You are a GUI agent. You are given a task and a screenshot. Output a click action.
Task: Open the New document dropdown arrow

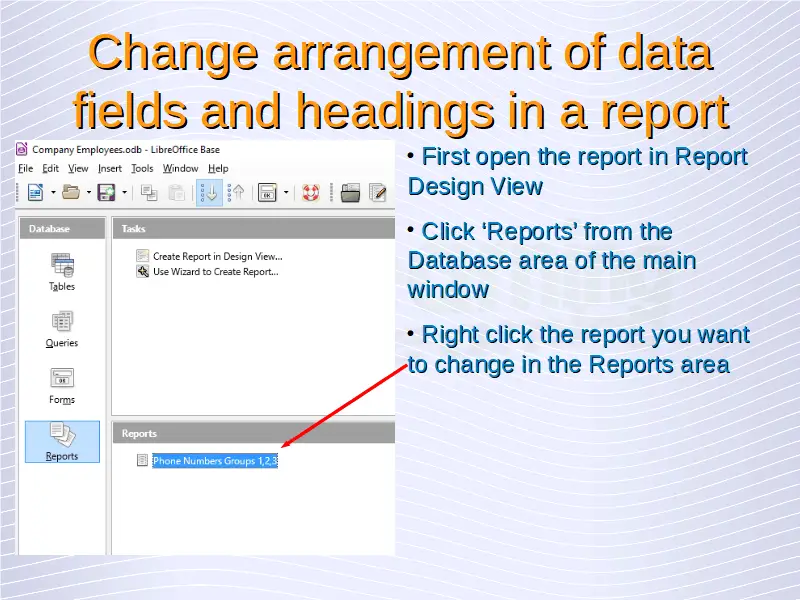pos(53,193)
